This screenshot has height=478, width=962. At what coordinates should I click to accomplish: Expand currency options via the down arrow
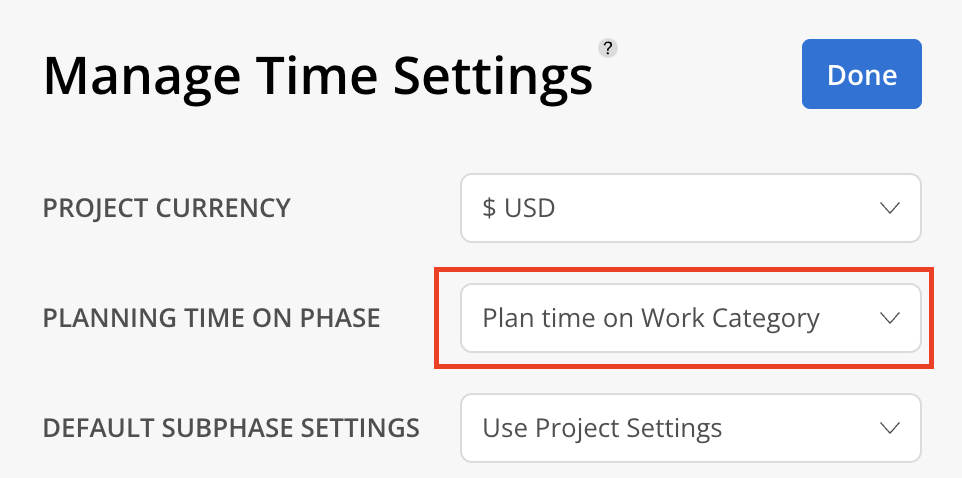pyautogui.click(x=890, y=208)
